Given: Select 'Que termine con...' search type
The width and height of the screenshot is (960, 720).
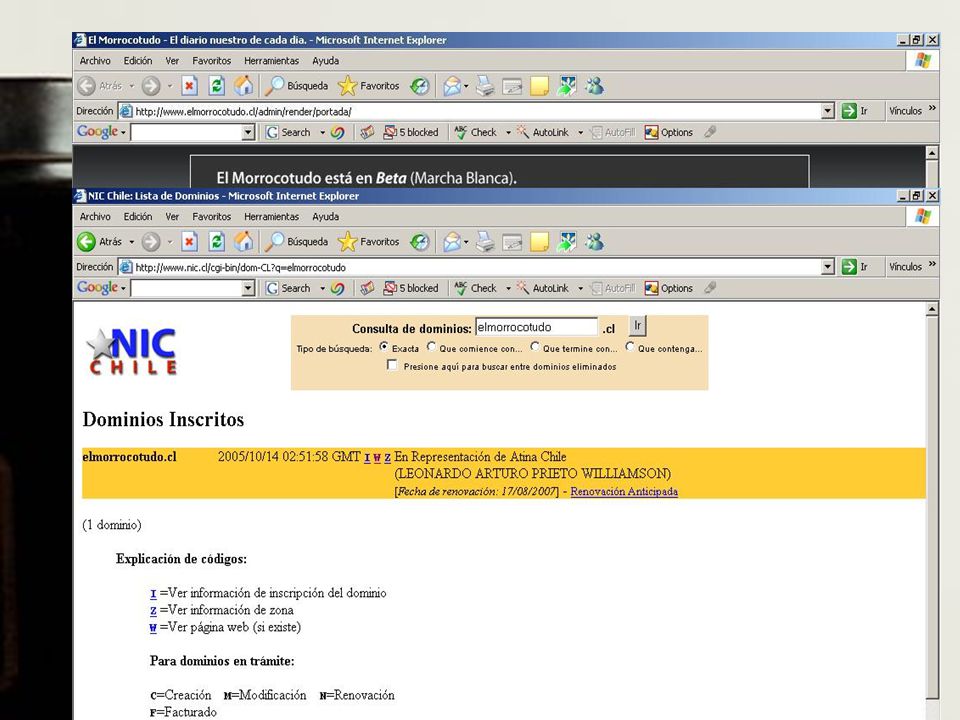Looking at the screenshot, I should tap(535, 347).
